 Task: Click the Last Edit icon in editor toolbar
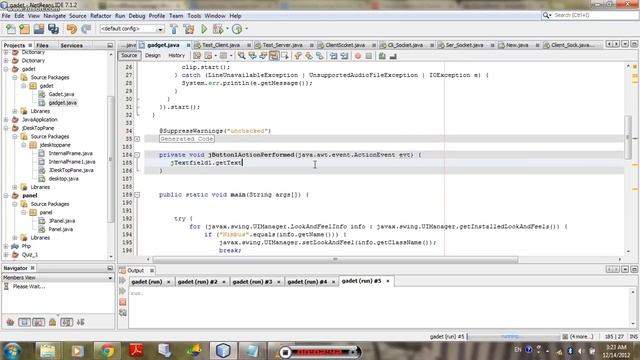pos(197,56)
